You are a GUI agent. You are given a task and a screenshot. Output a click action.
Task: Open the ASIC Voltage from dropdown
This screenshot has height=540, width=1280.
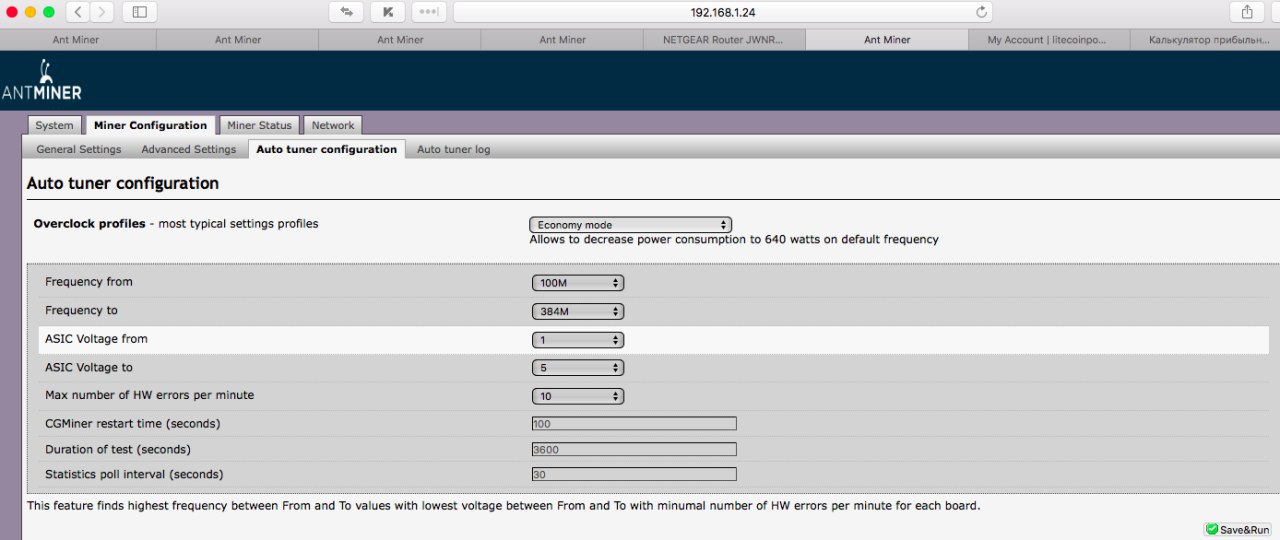578,340
